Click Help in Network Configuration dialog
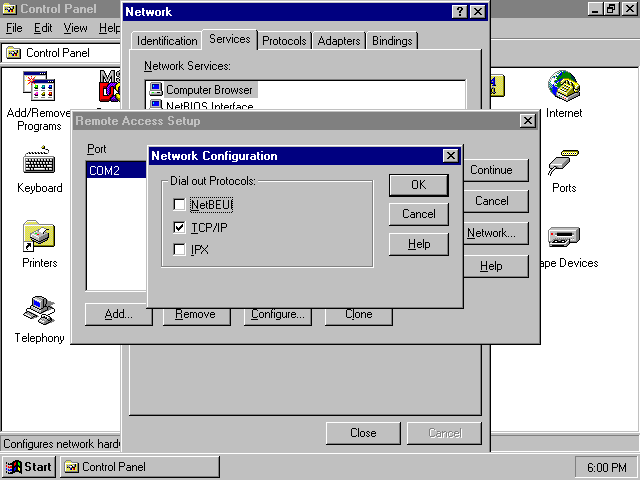 point(419,244)
